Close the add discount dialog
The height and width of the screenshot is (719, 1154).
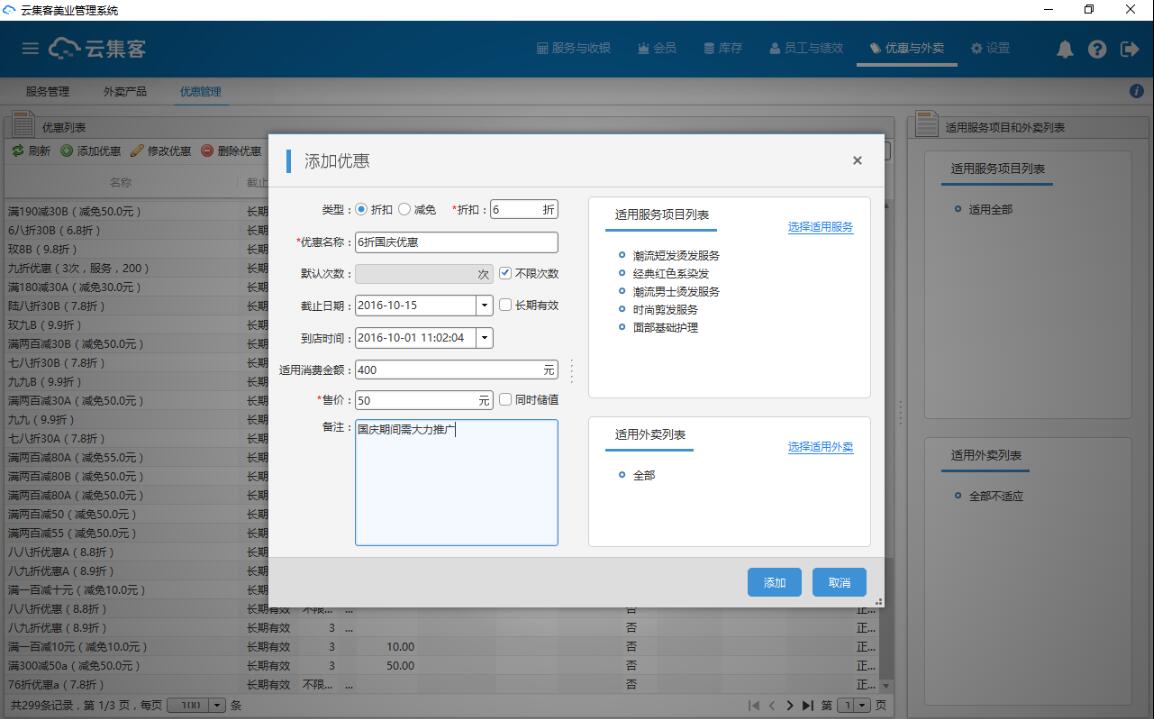pyautogui.click(x=857, y=160)
